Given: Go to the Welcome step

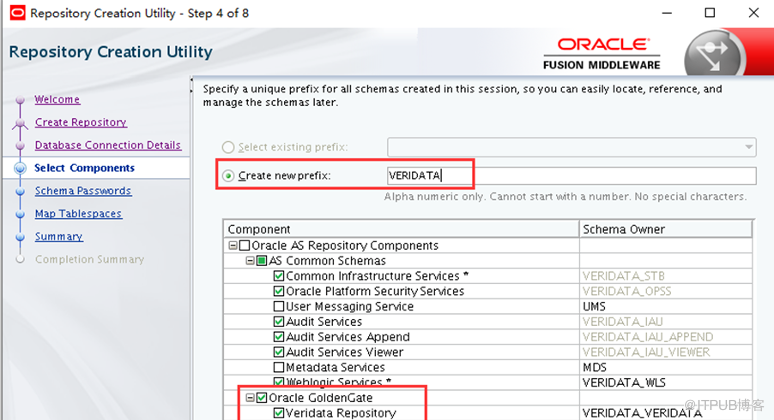Looking at the screenshot, I should pyautogui.click(x=57, y=99).
